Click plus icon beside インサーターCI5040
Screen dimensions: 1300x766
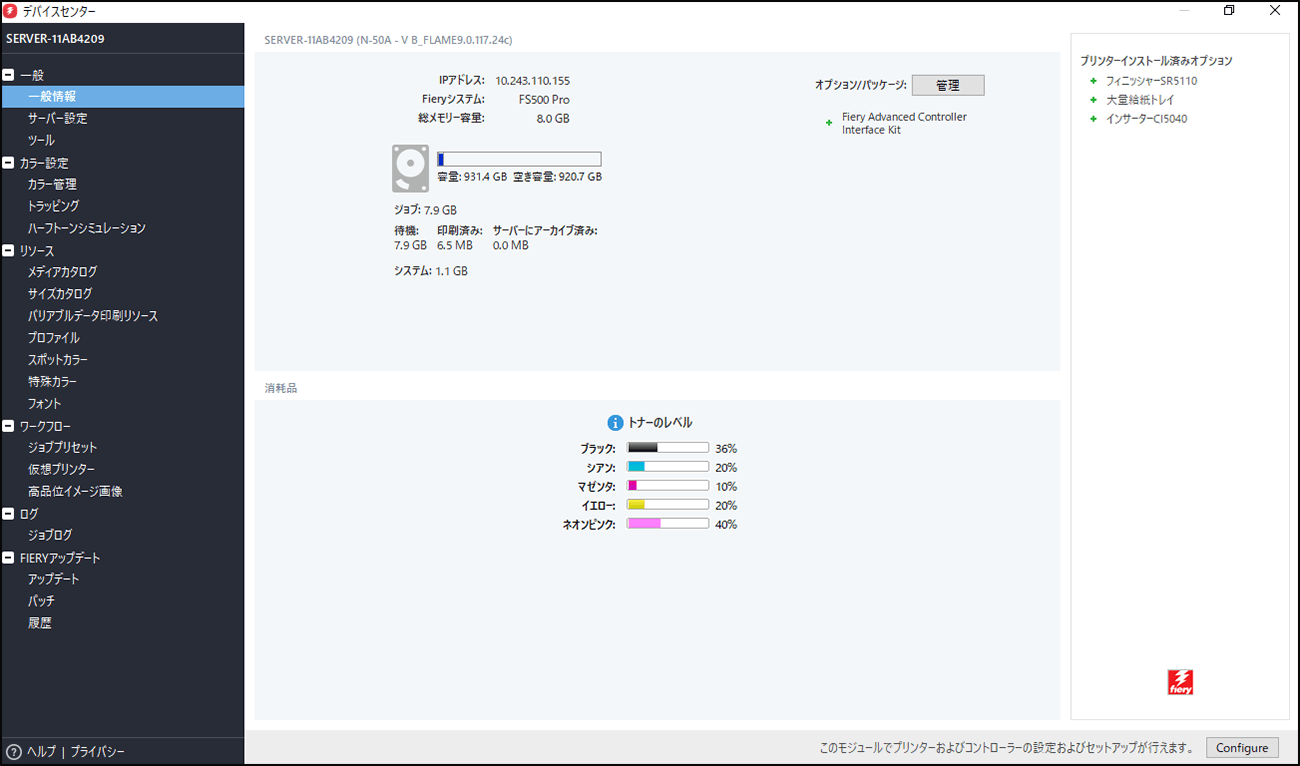[x=1094, y=119]
